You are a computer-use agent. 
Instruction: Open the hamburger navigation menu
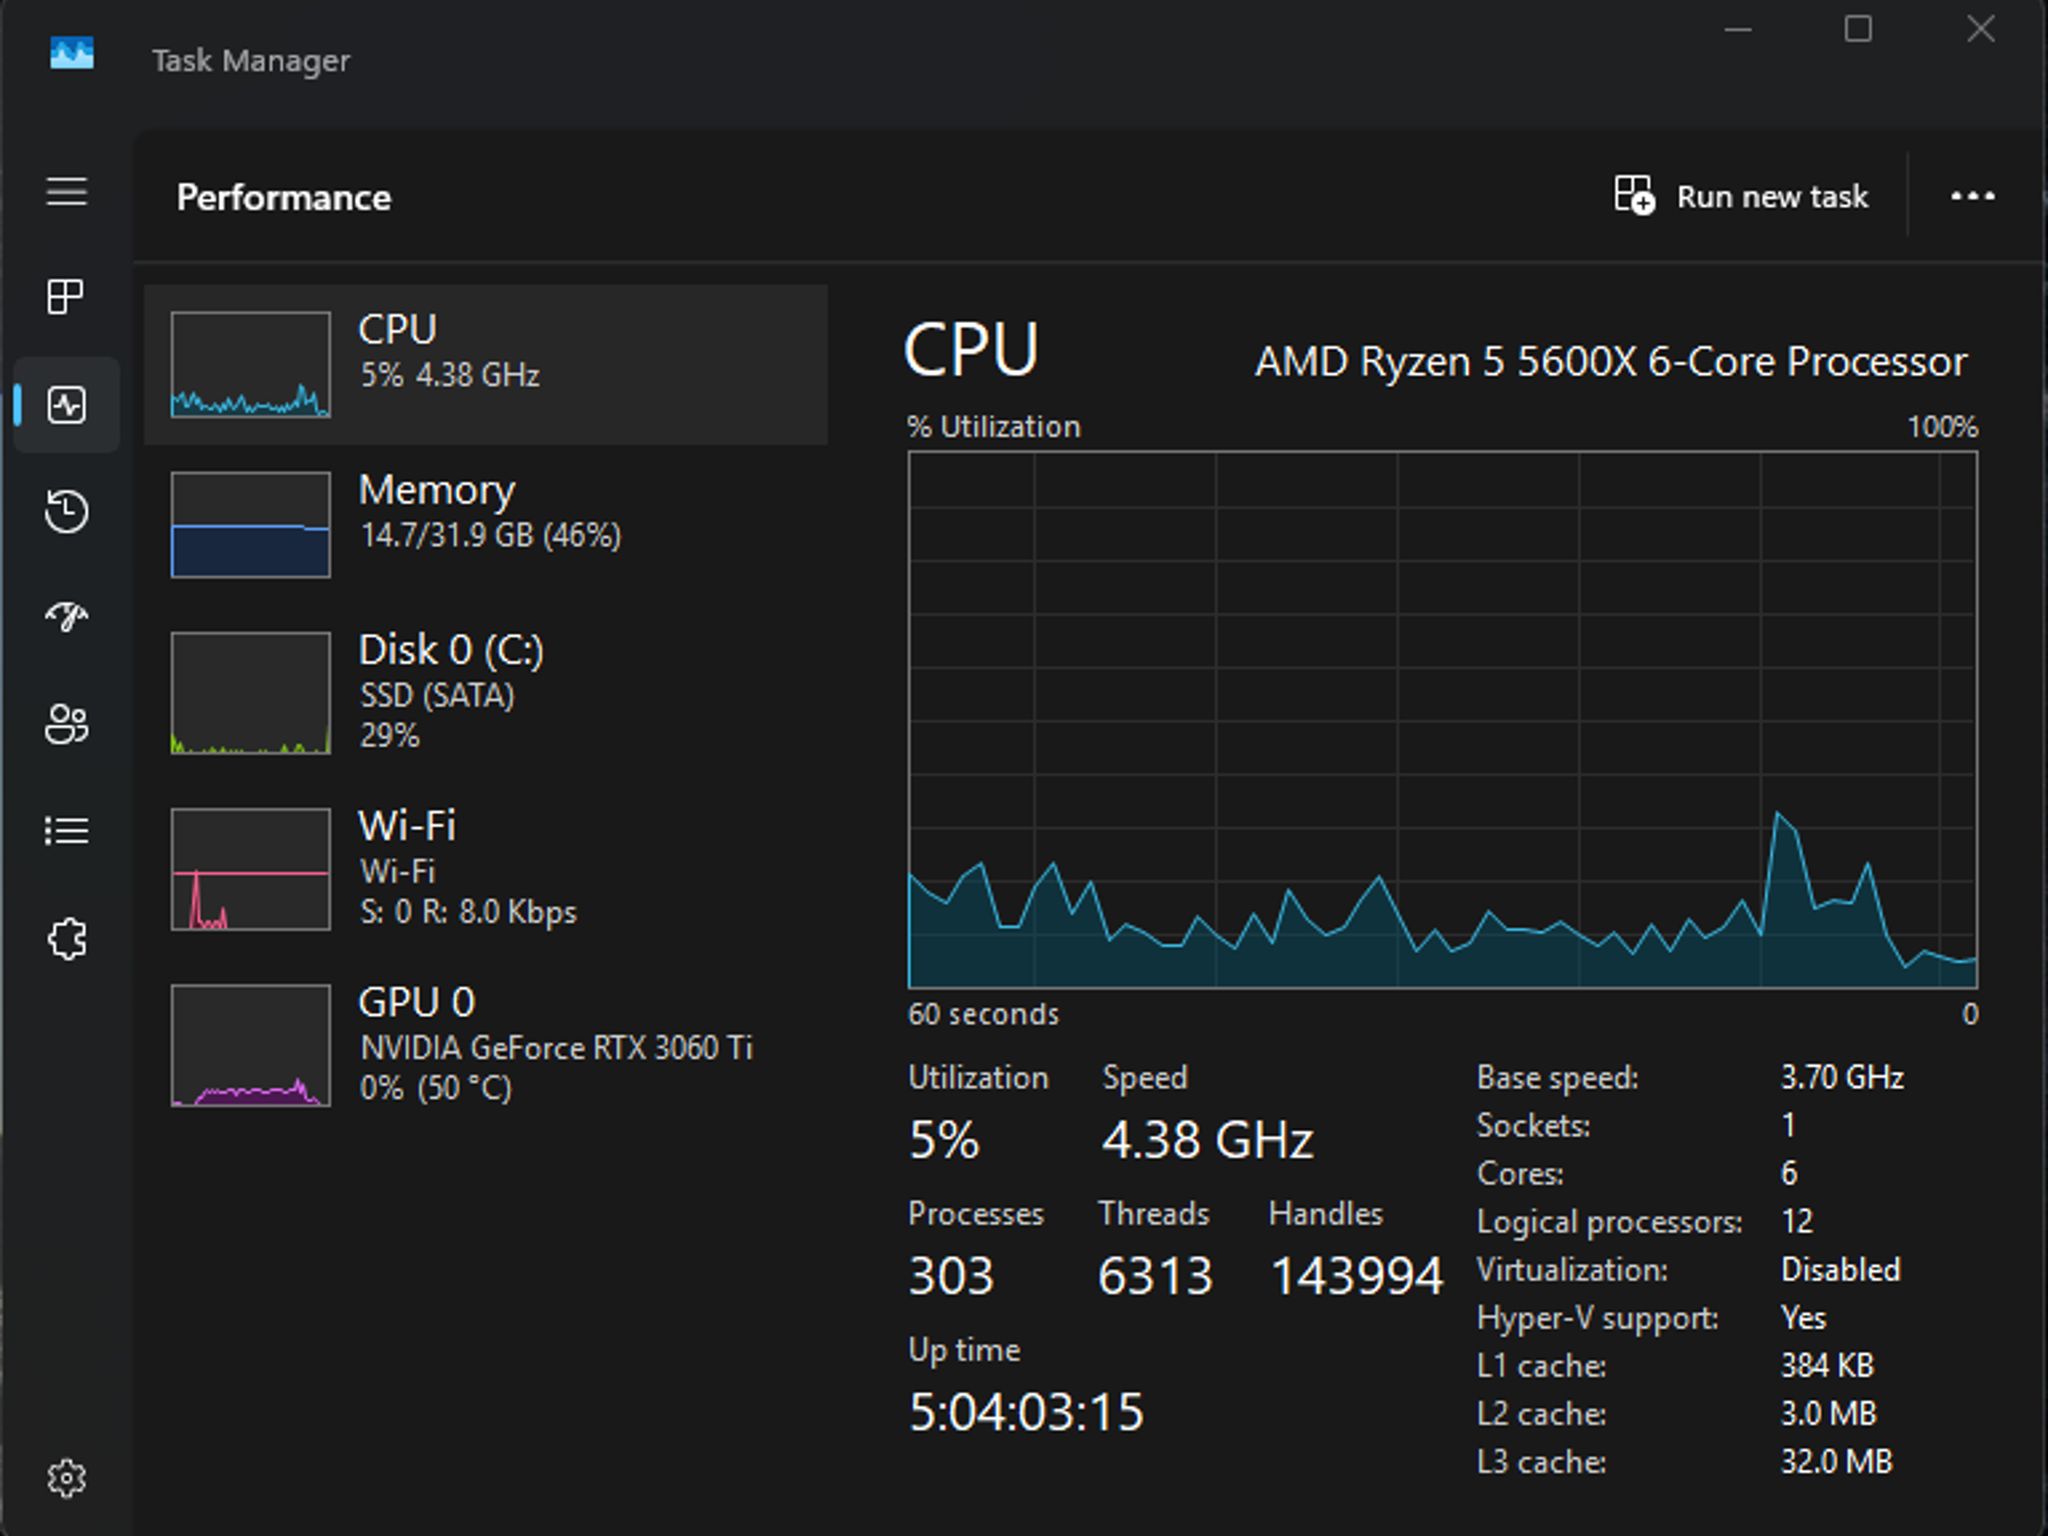pos(67,191)
